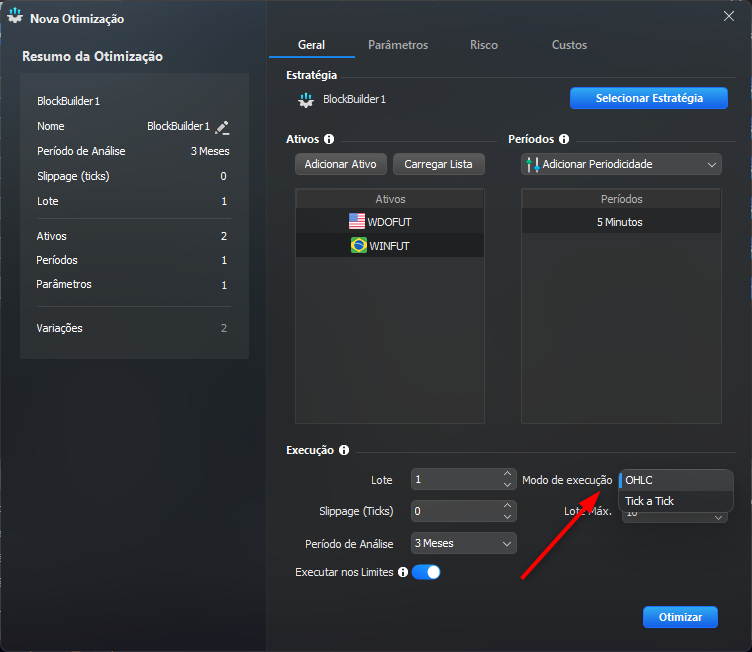Open the Risco tab

click(x=483, y=45)
